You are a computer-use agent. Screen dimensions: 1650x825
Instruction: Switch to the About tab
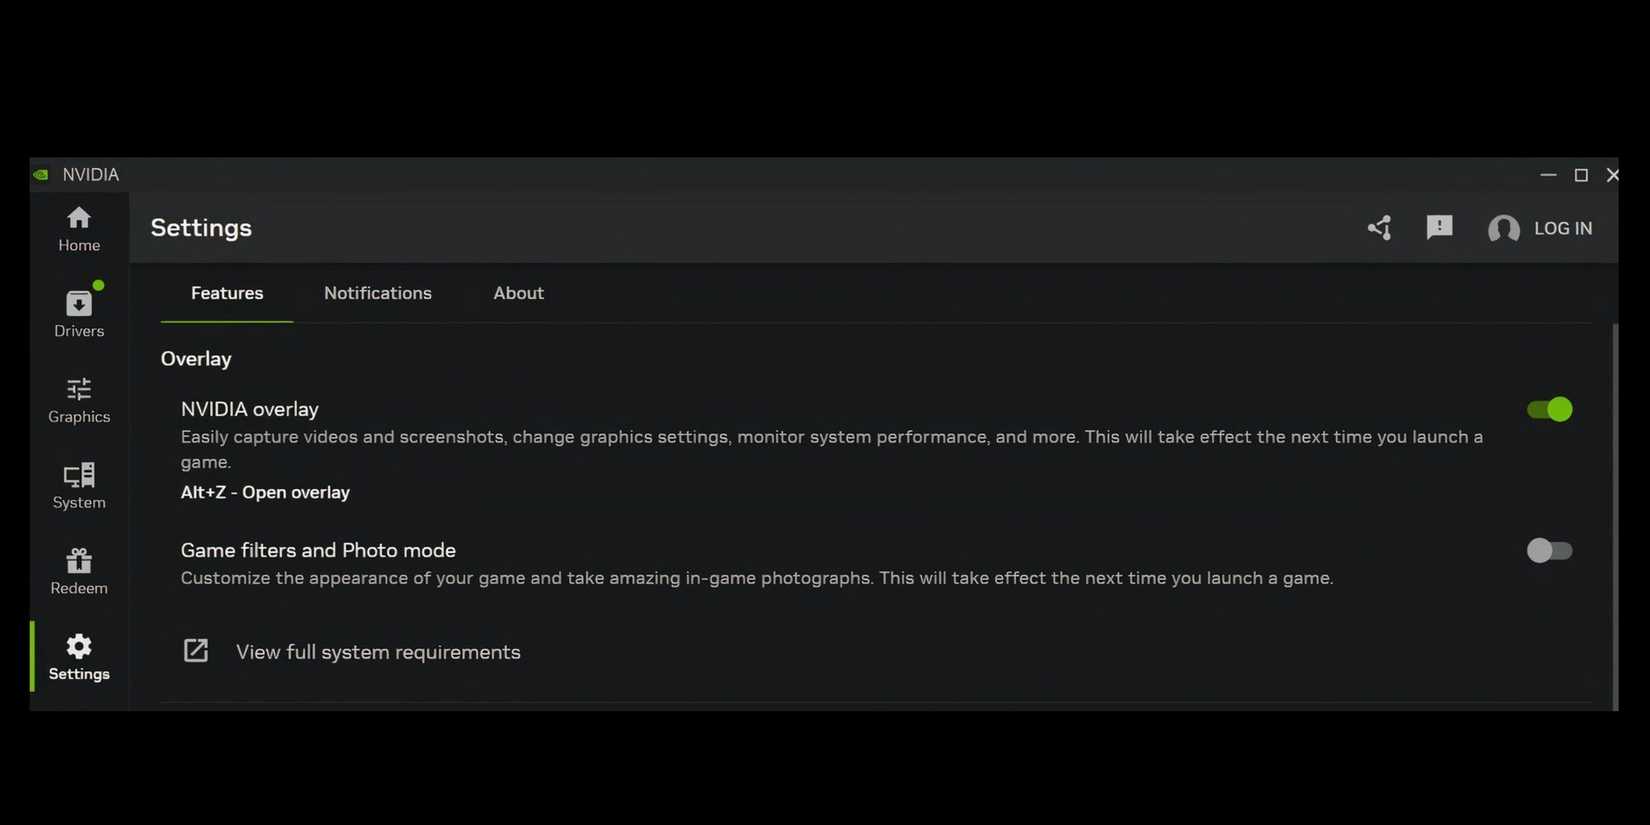(518, 293)
